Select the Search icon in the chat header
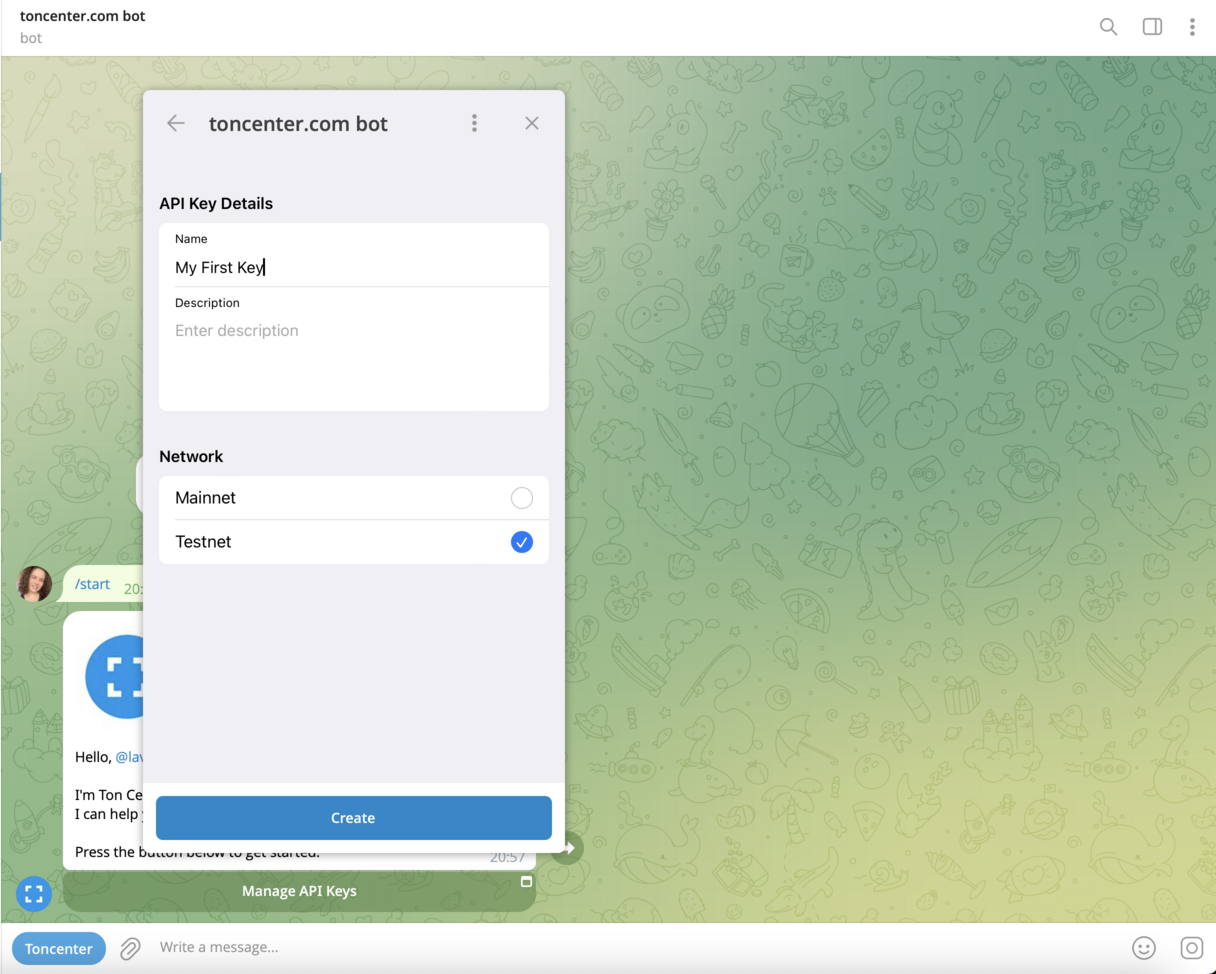This screenshot has height=974, width=1216. click(x=1108, y=27)
